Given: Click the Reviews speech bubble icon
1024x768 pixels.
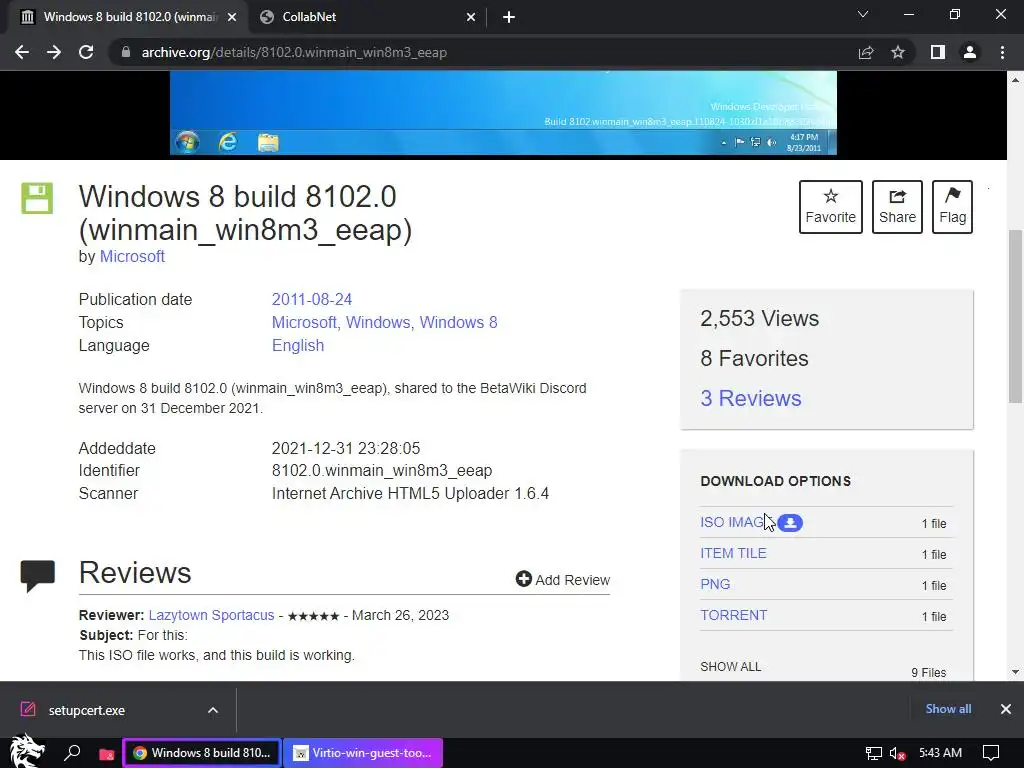Looking at the screenshot, I should point(37,576).
